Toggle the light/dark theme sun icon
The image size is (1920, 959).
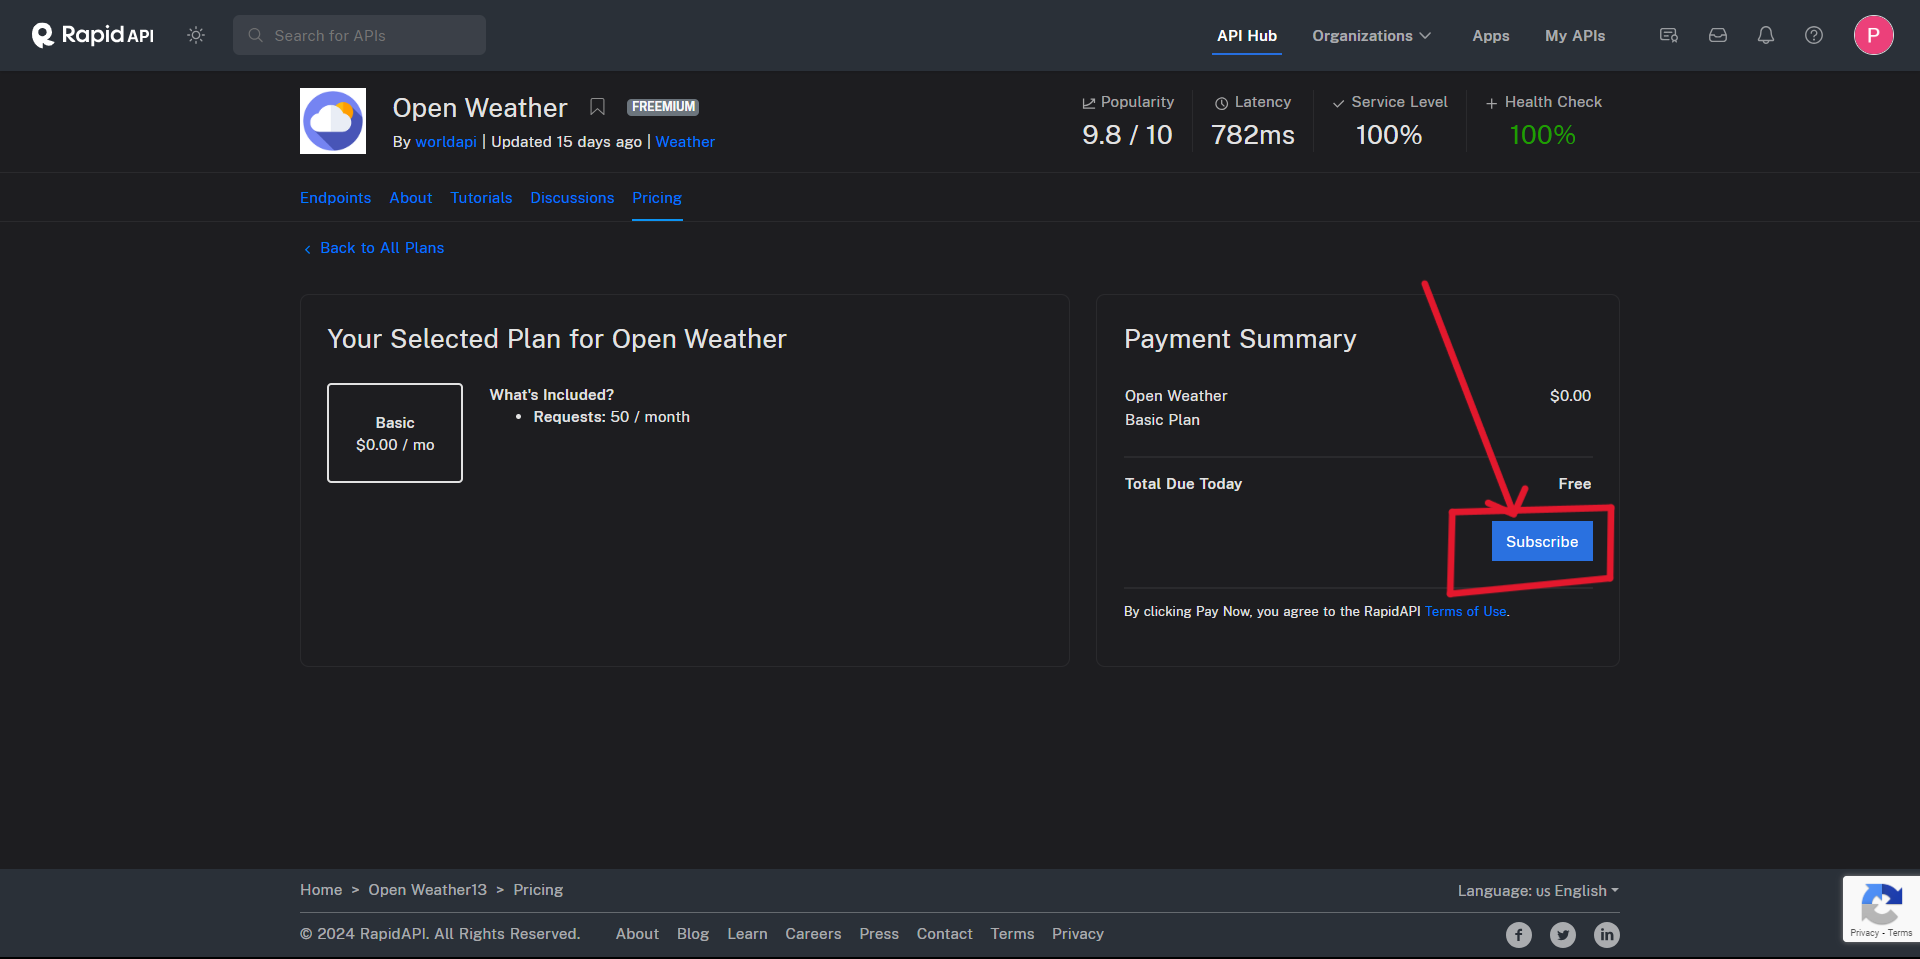coord(196,35)
